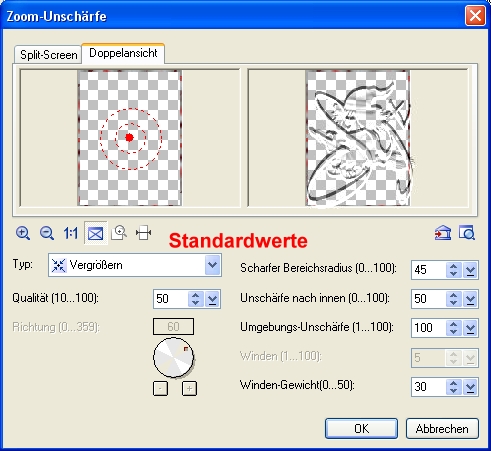Click the disabled Winden value field
This screenshot has width=491, height=451.
tap(429, 358)
